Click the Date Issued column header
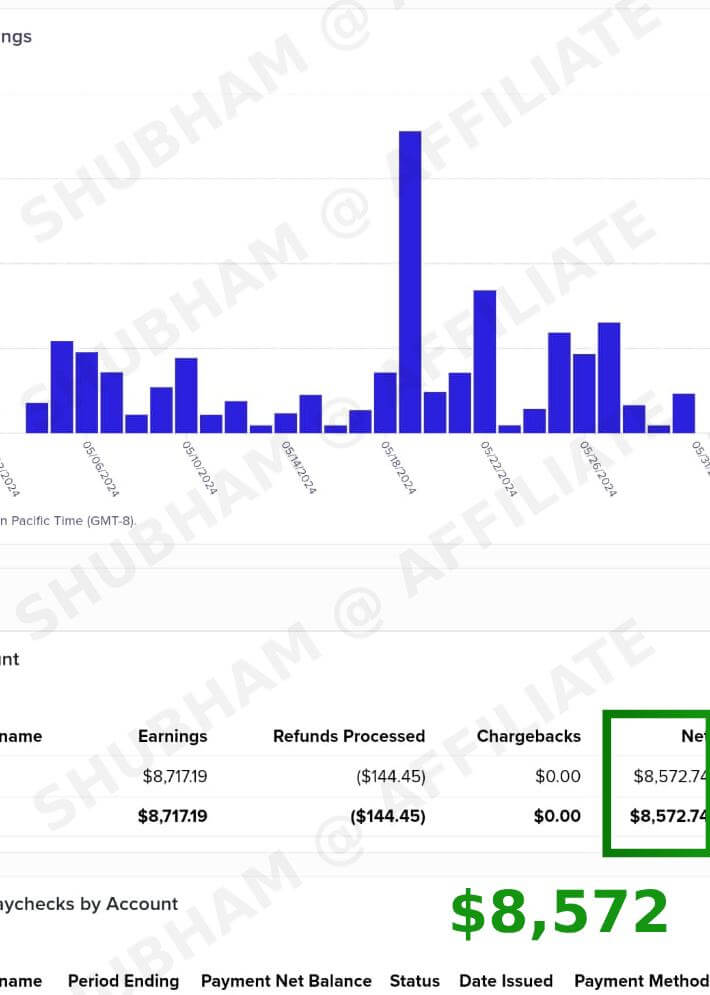 coord(506,981)
